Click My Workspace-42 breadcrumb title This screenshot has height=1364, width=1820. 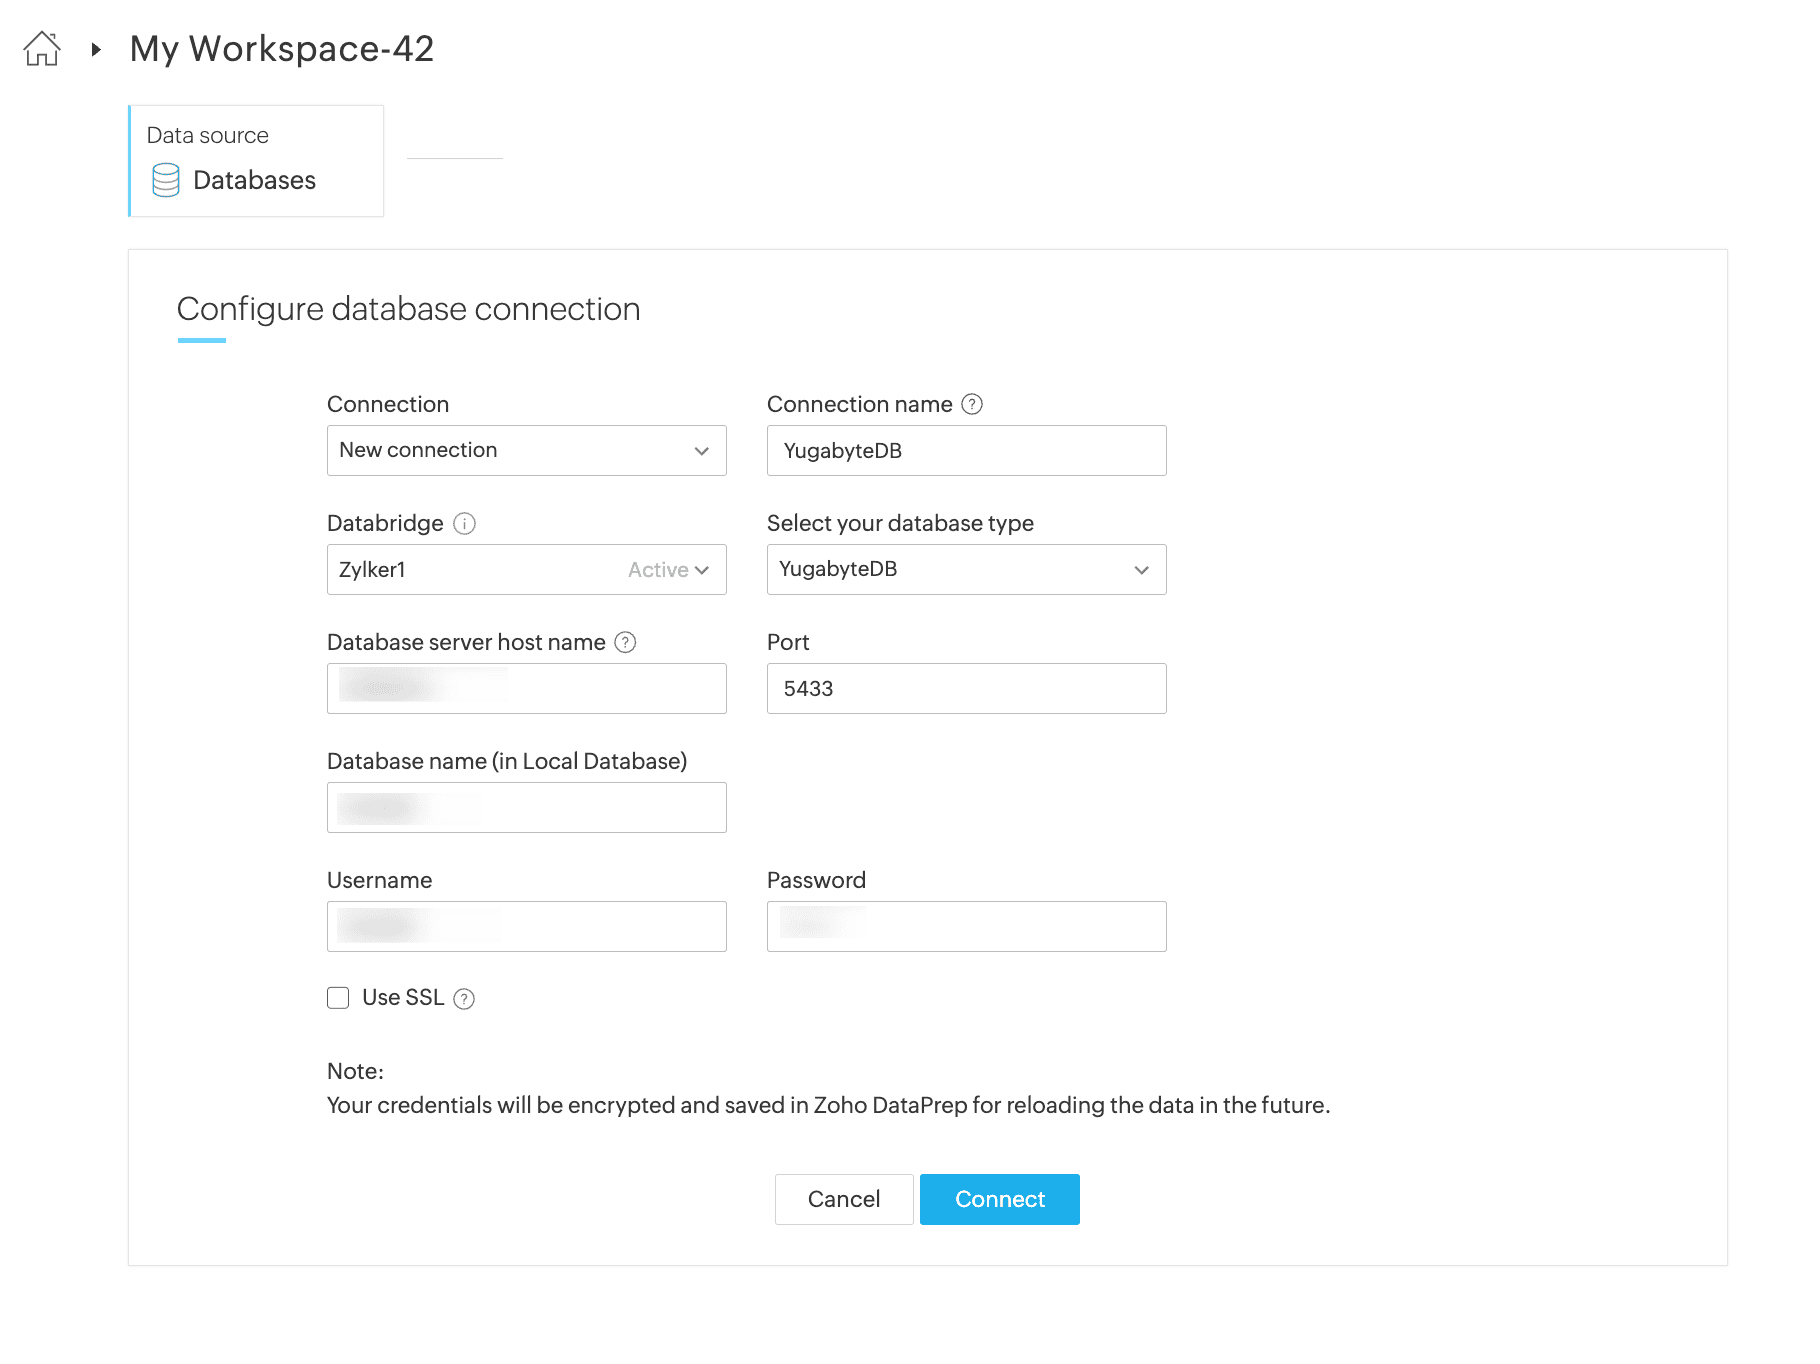pyautogui.click(x=282, y=49)
